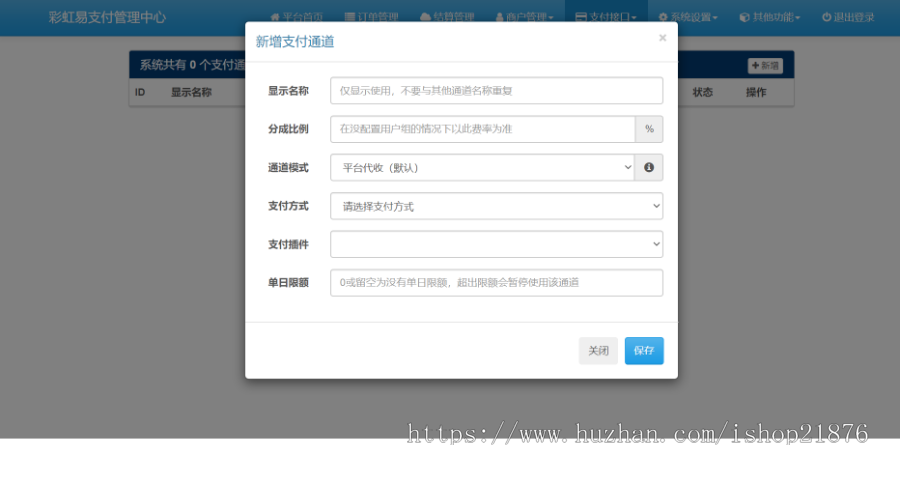Click the percent sign addon
This screenshot has width=900, height=483.
point(649,129)
